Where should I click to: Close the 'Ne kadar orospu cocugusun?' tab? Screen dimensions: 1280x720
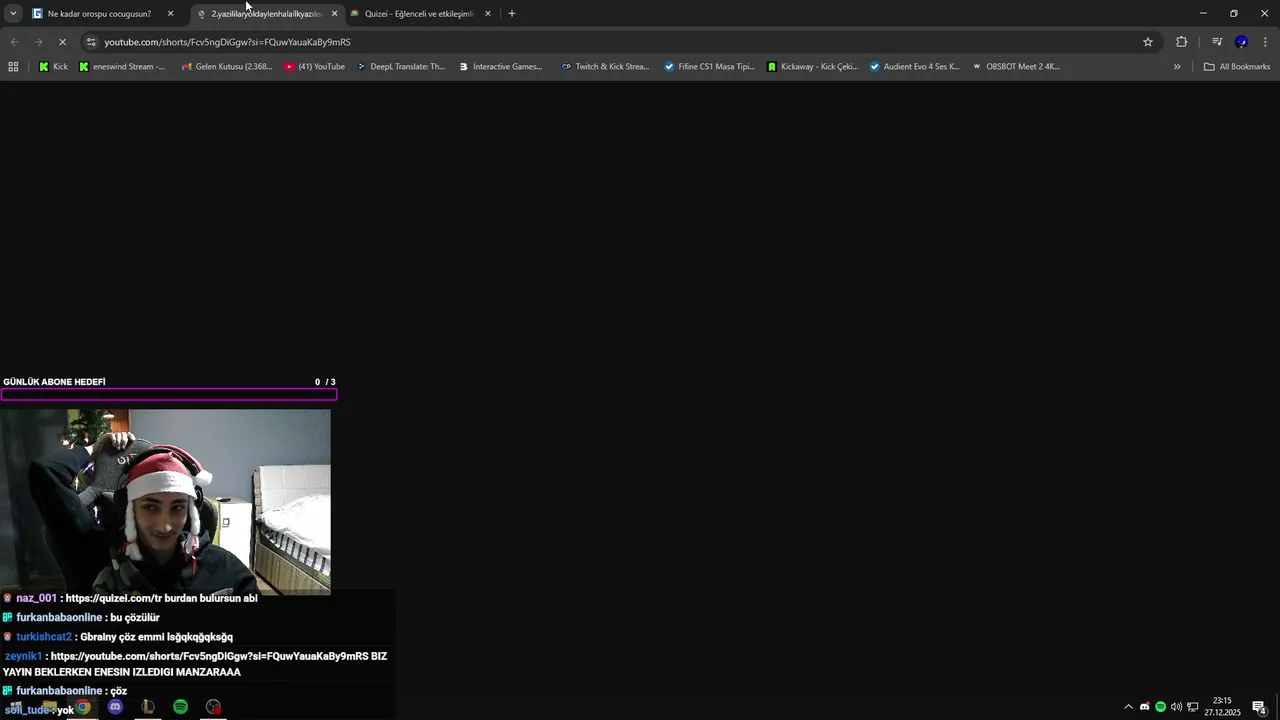170,14
